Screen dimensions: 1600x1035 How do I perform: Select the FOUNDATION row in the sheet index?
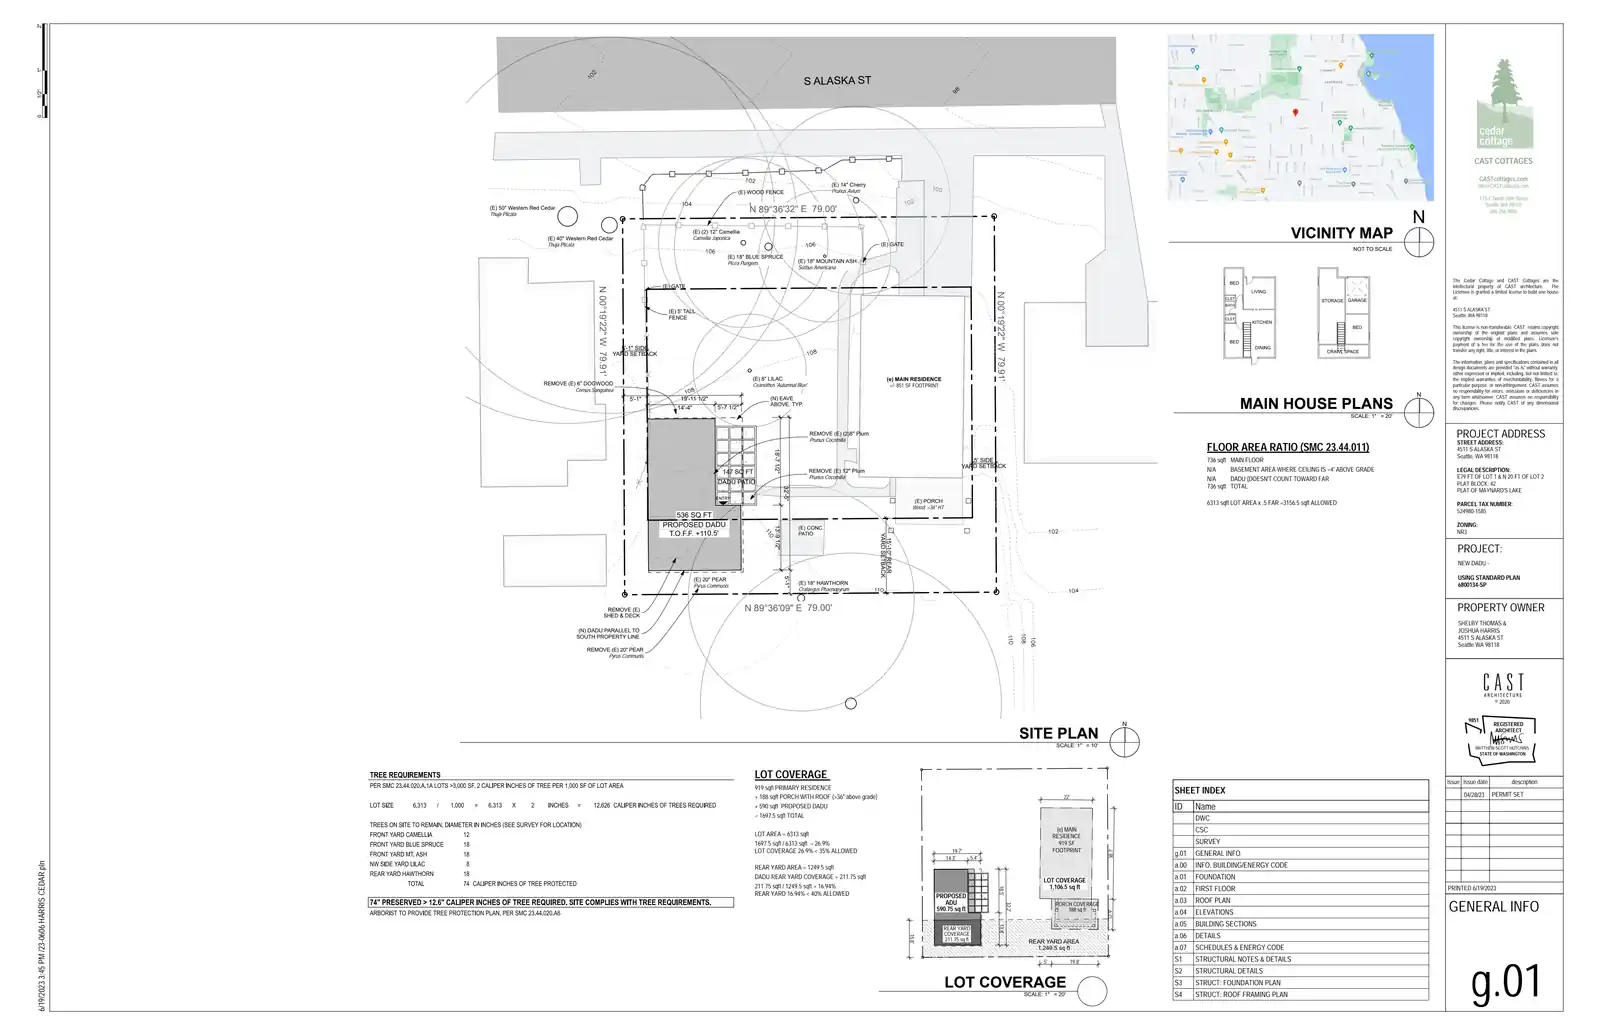1300,877
